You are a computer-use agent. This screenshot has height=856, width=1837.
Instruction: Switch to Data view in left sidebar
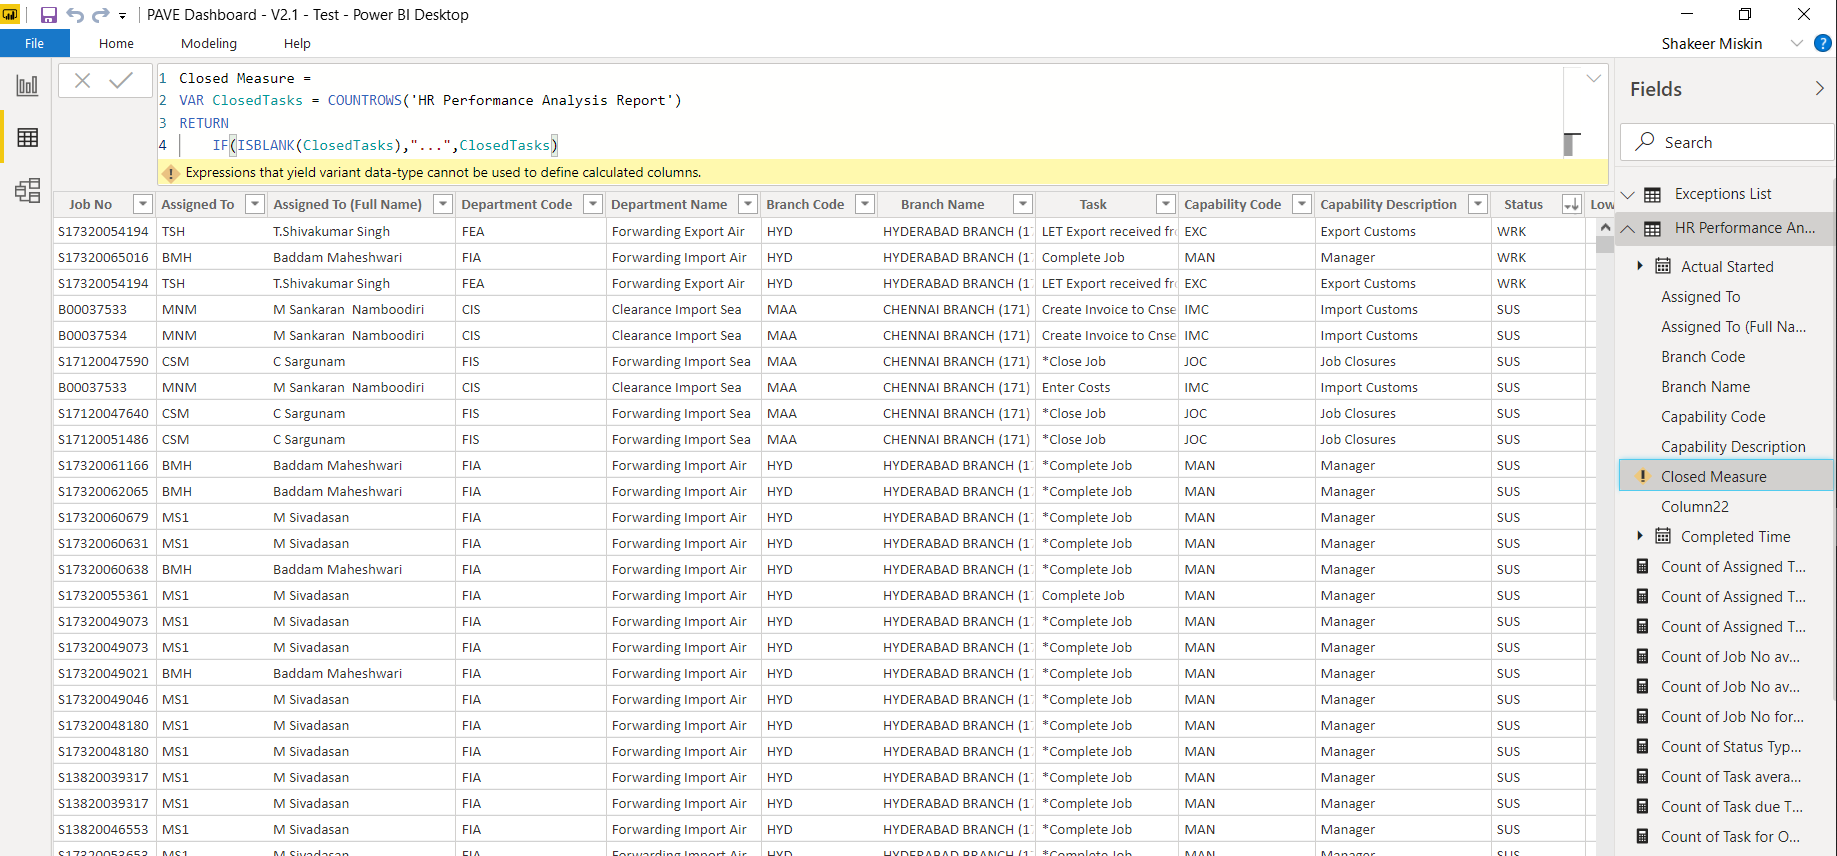[x=27, y=137]
